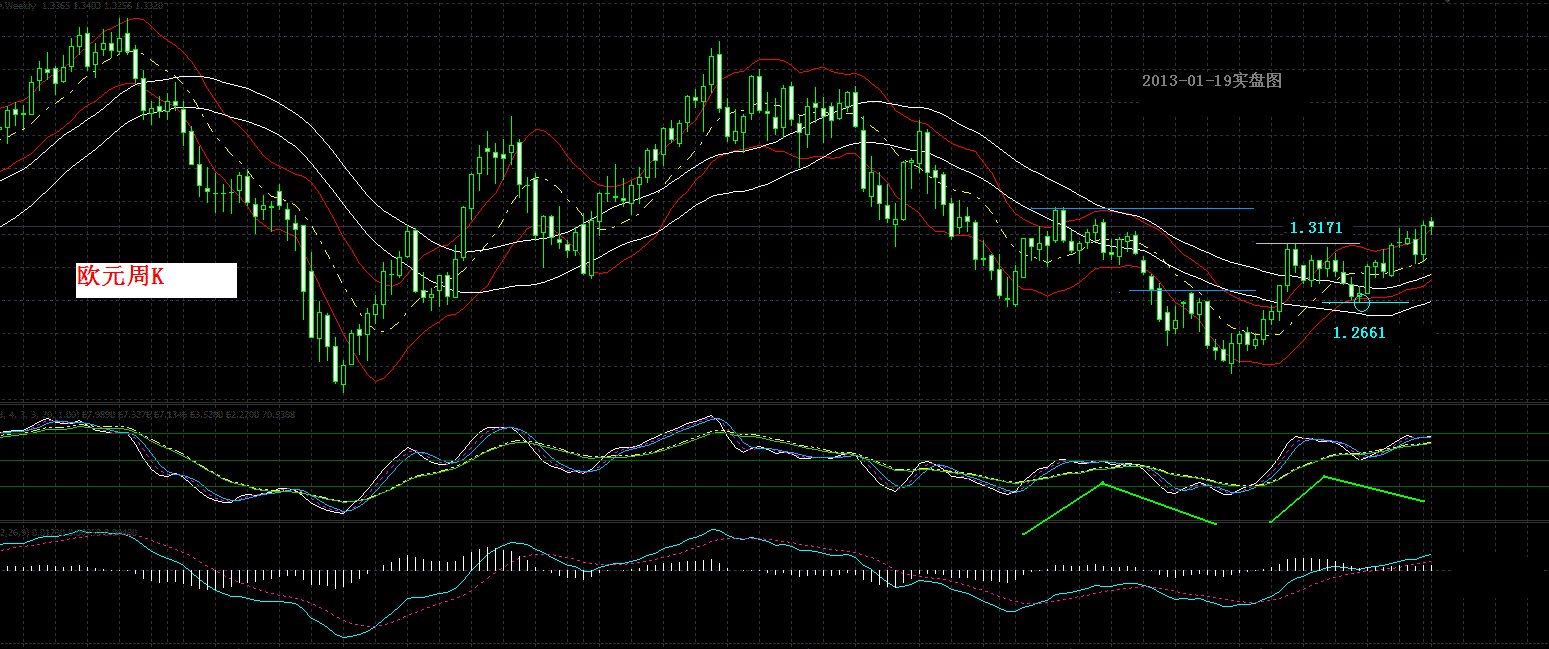1549x649 pixels.
Task: Click the 1.2661 price label
Action: click(x=1360, y=333)
